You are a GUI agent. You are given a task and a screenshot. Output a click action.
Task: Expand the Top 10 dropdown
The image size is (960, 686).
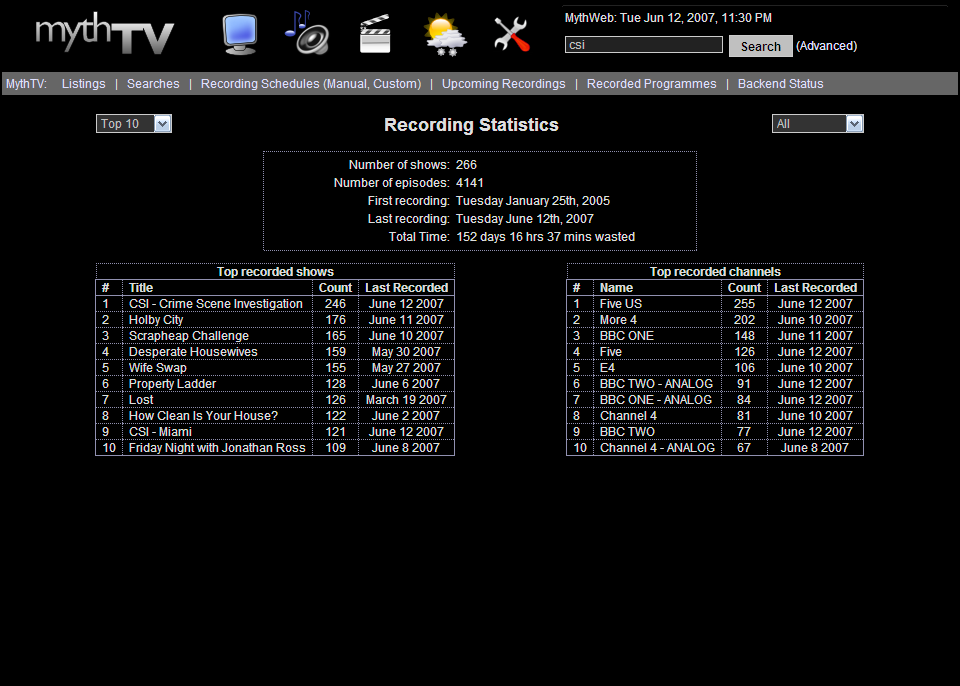click(x=133, y=124)
